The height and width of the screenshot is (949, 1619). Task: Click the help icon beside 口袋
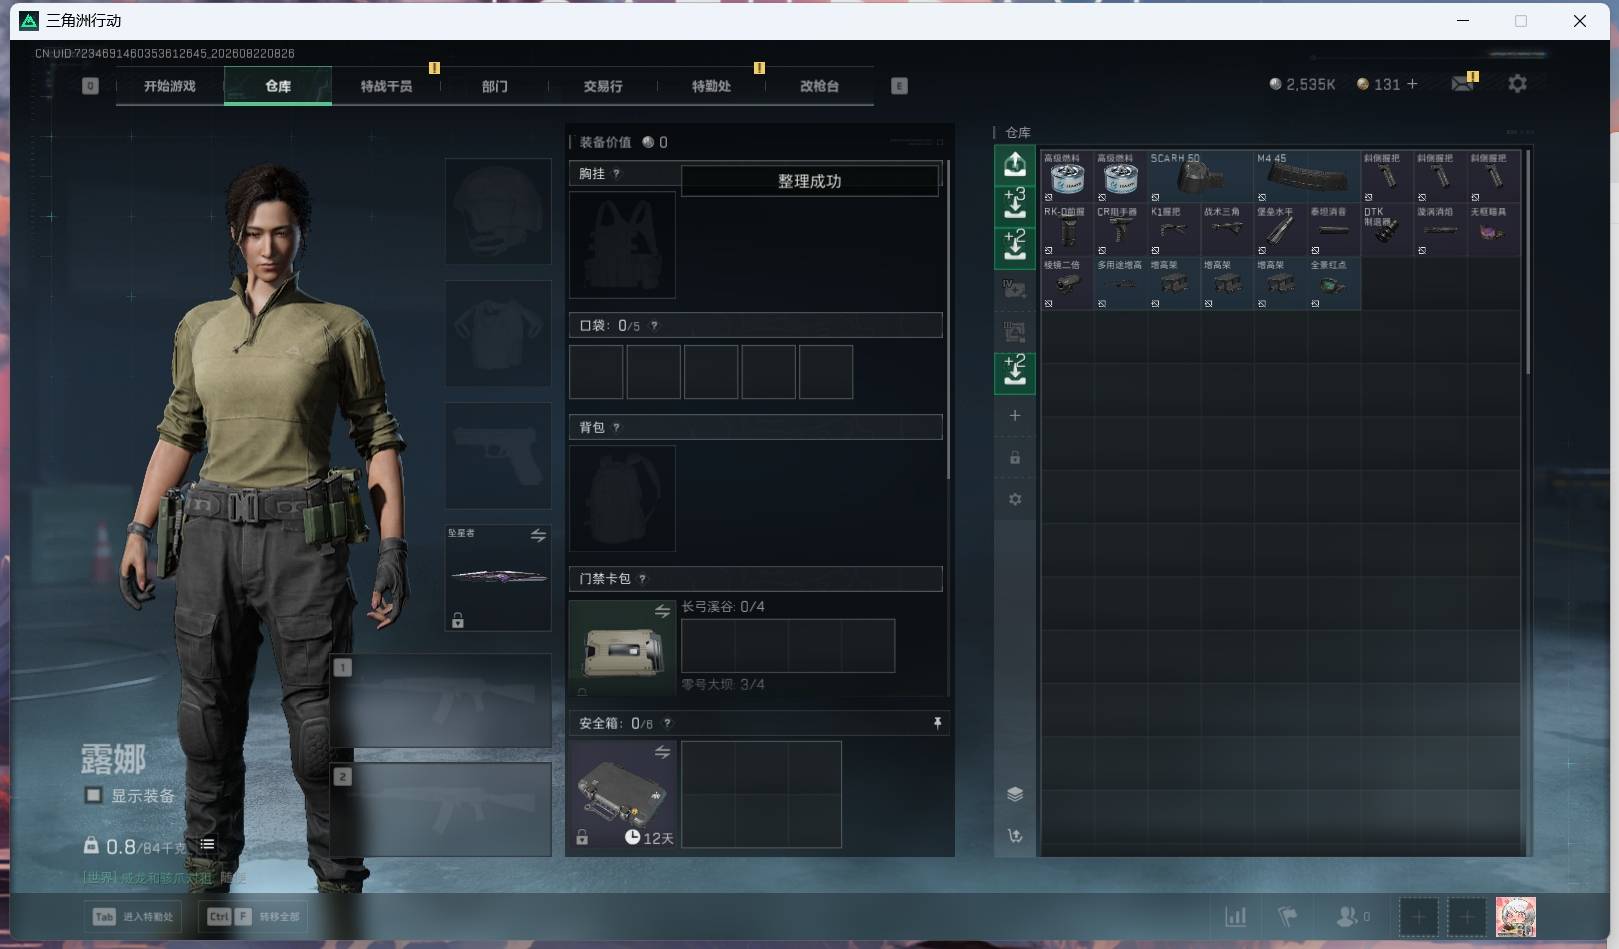[654, 326]
